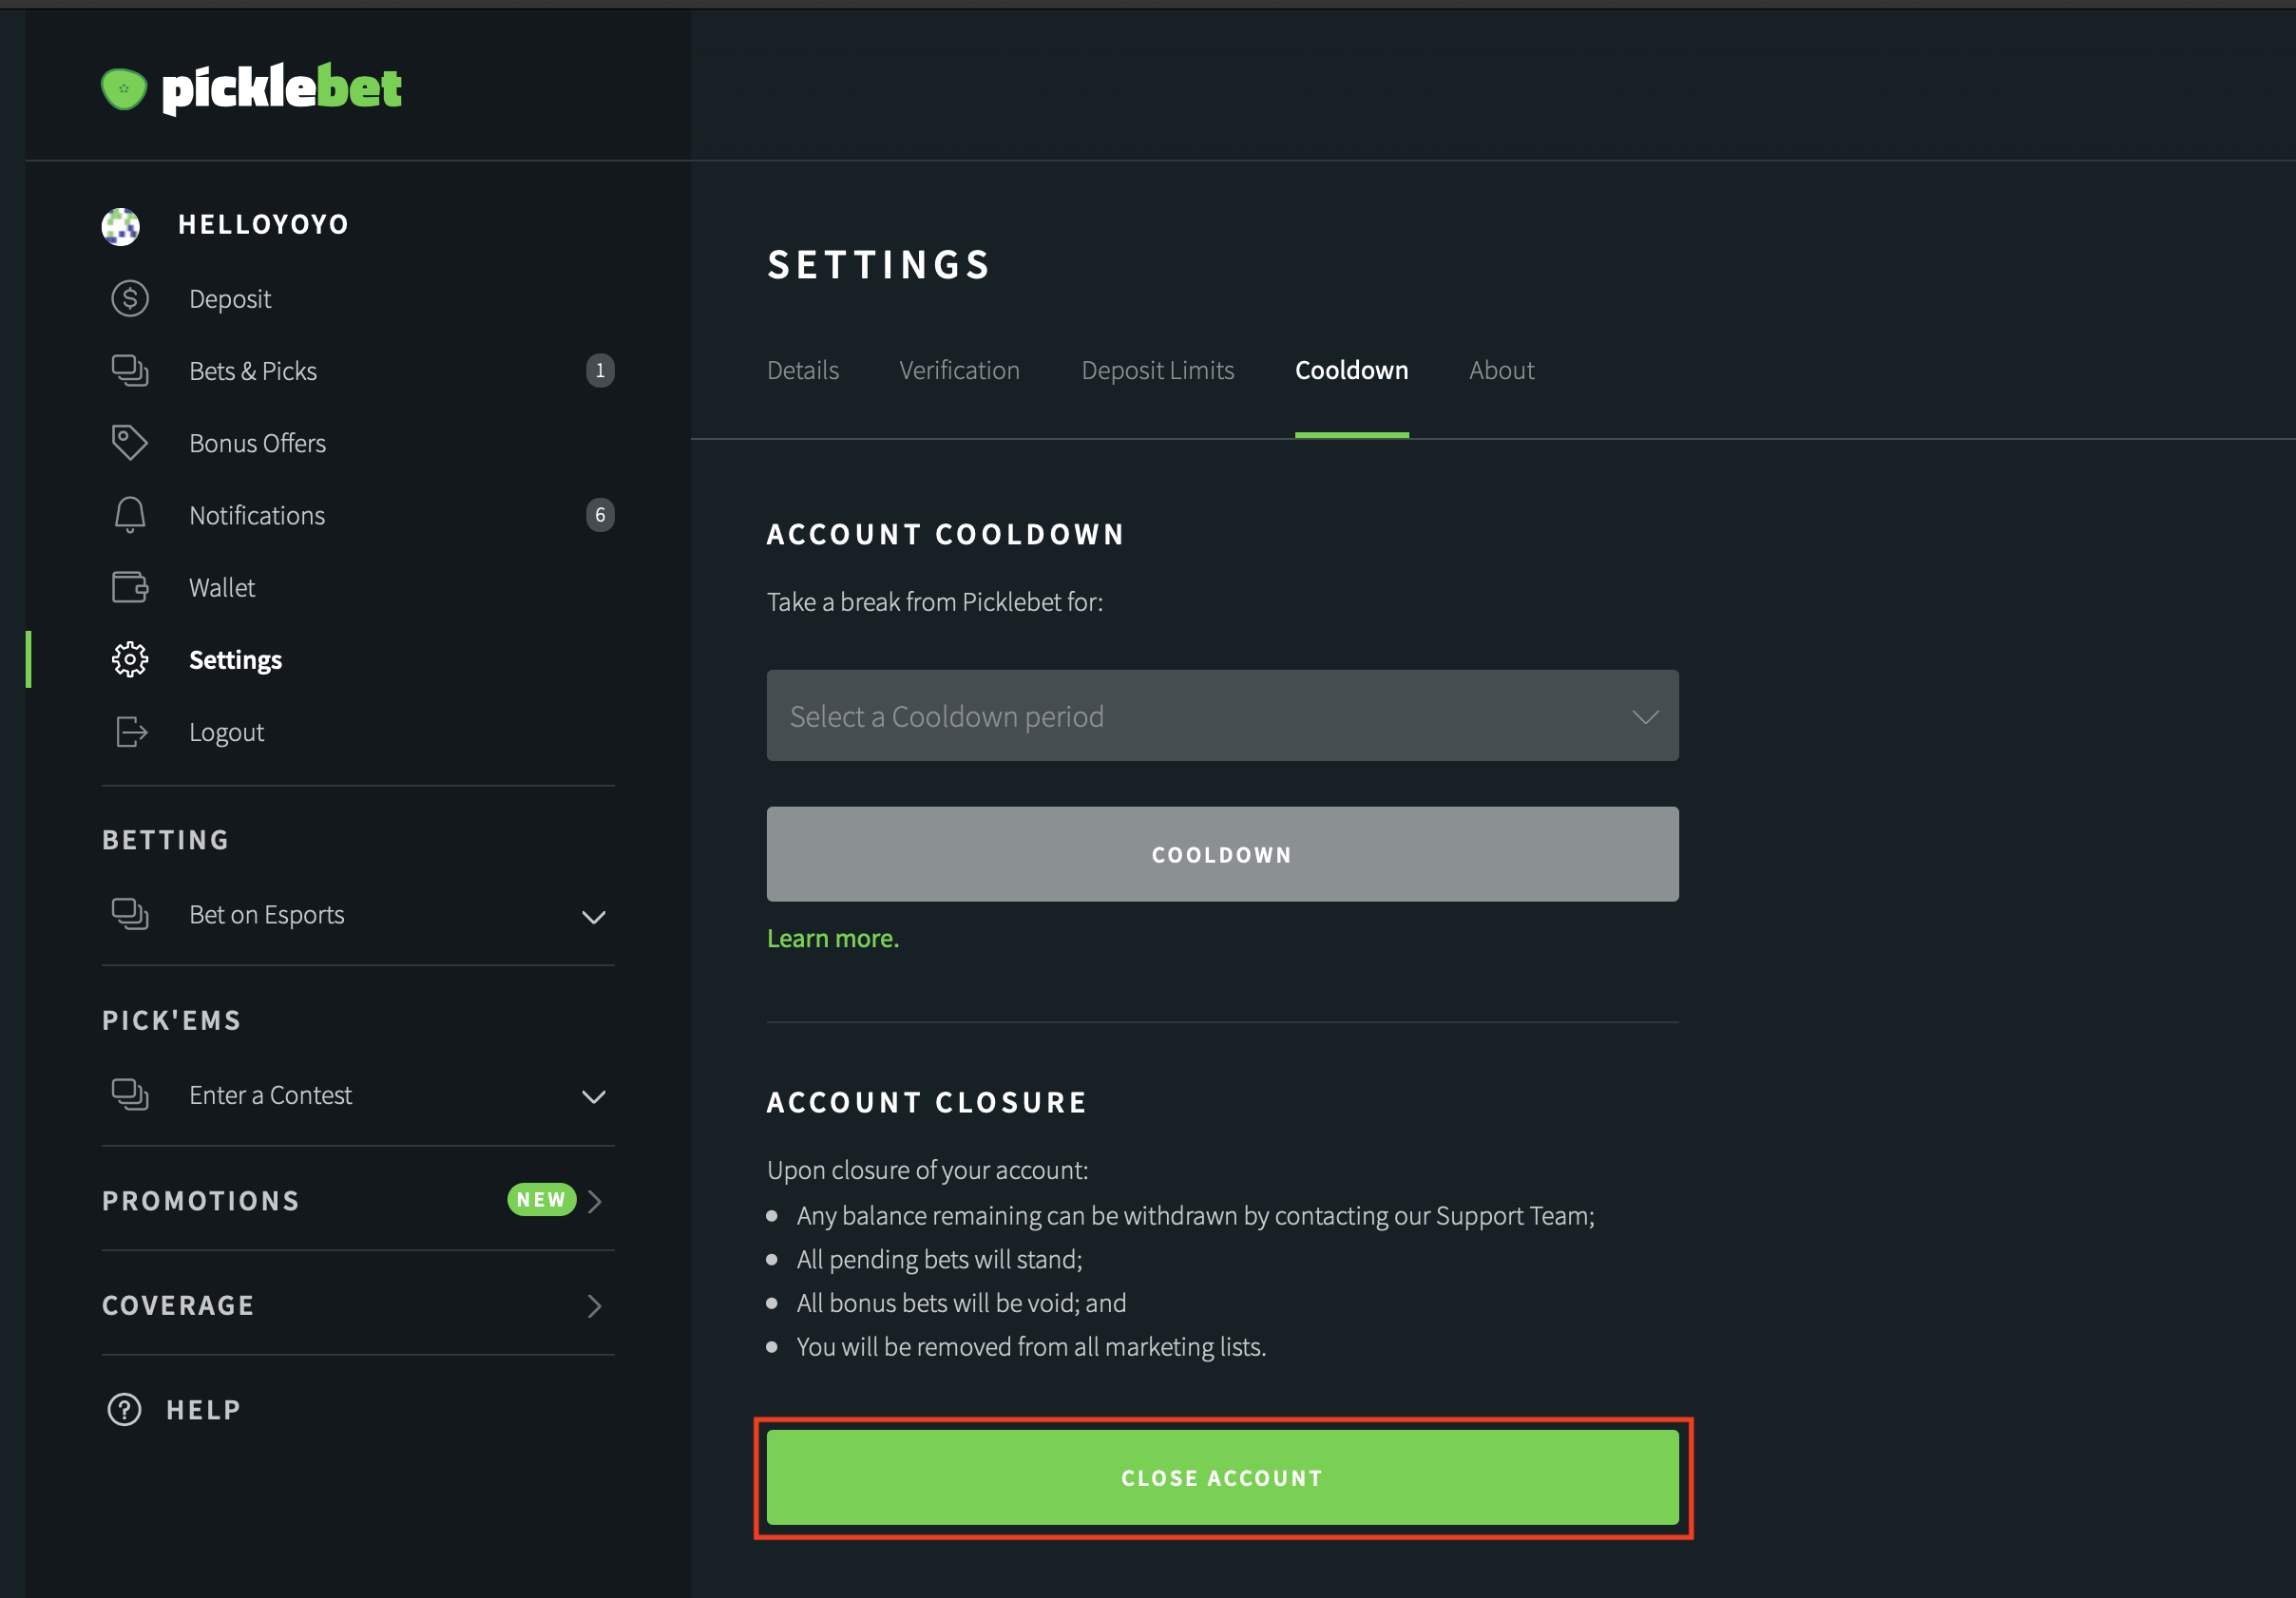Follow the Learn more link

(x=833, y=938)
